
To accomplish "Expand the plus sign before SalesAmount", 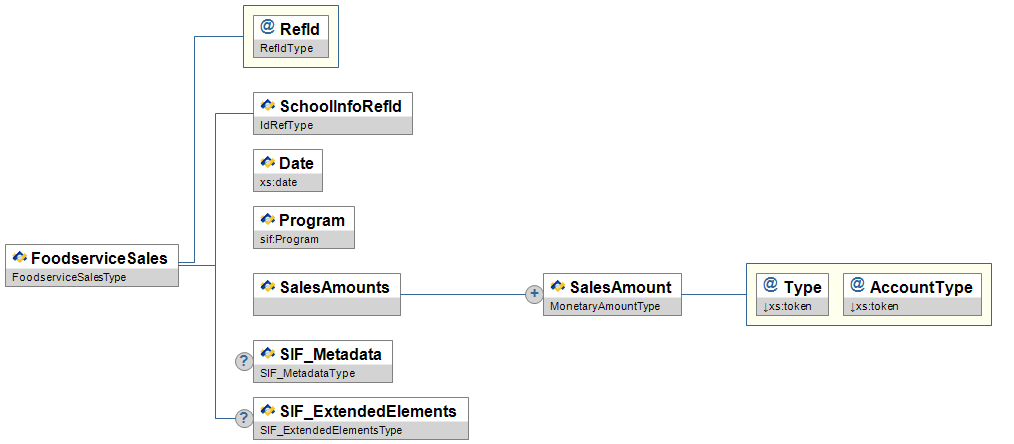I will click(534, 295).
